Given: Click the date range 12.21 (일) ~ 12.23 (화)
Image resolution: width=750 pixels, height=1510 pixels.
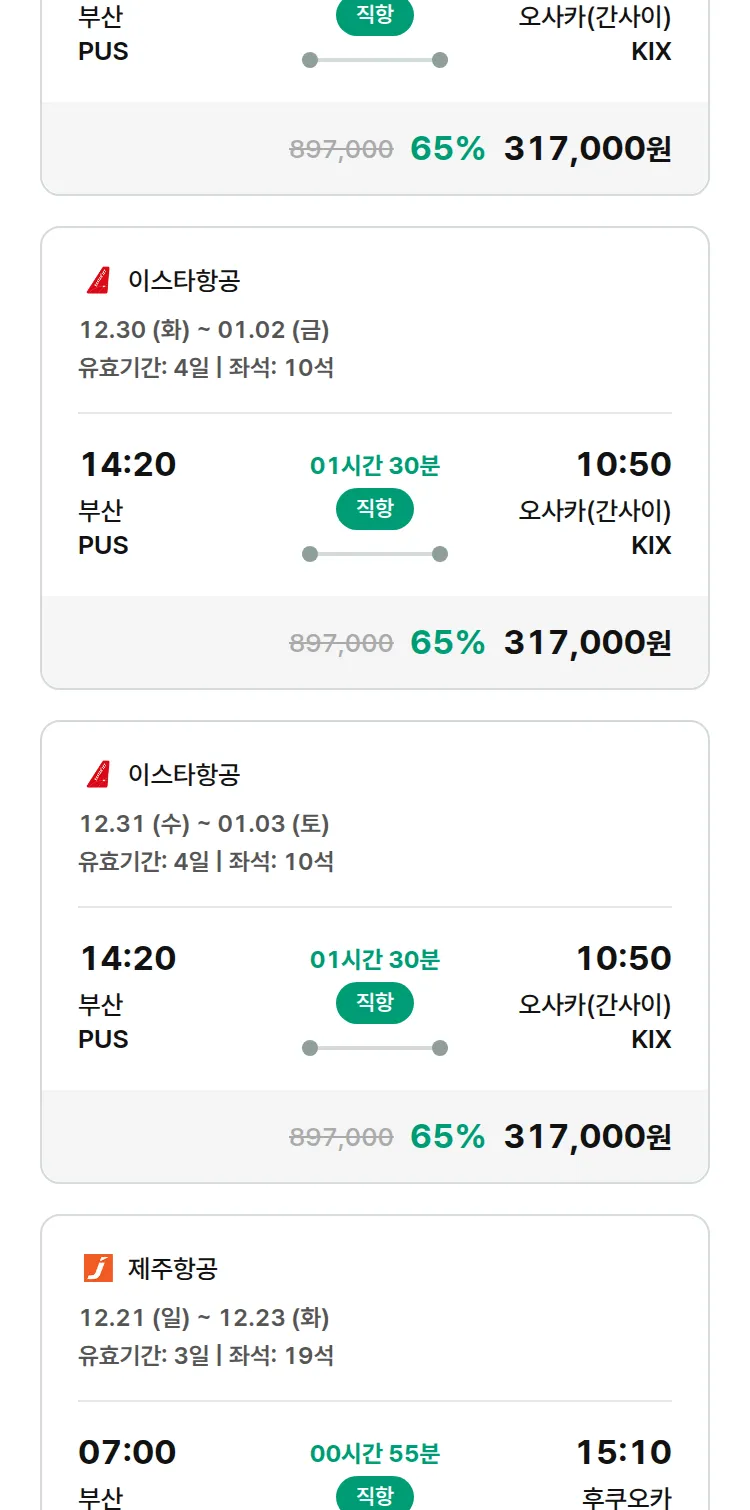Looking at the screenshot, I should tap(204, 1318).
